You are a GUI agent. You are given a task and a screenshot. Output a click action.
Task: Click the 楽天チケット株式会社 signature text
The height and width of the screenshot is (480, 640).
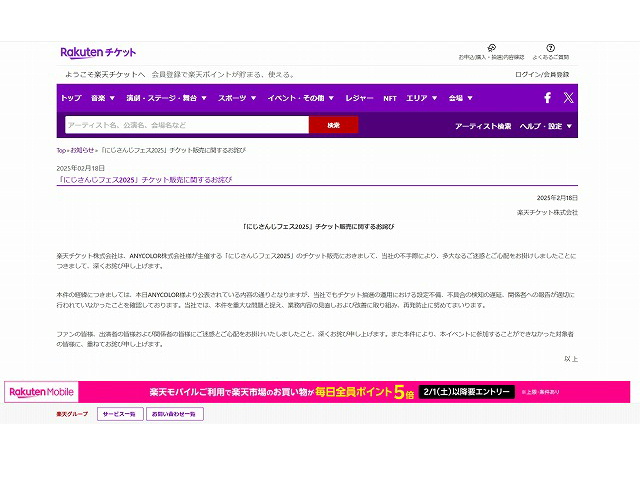tap(547, 212)
